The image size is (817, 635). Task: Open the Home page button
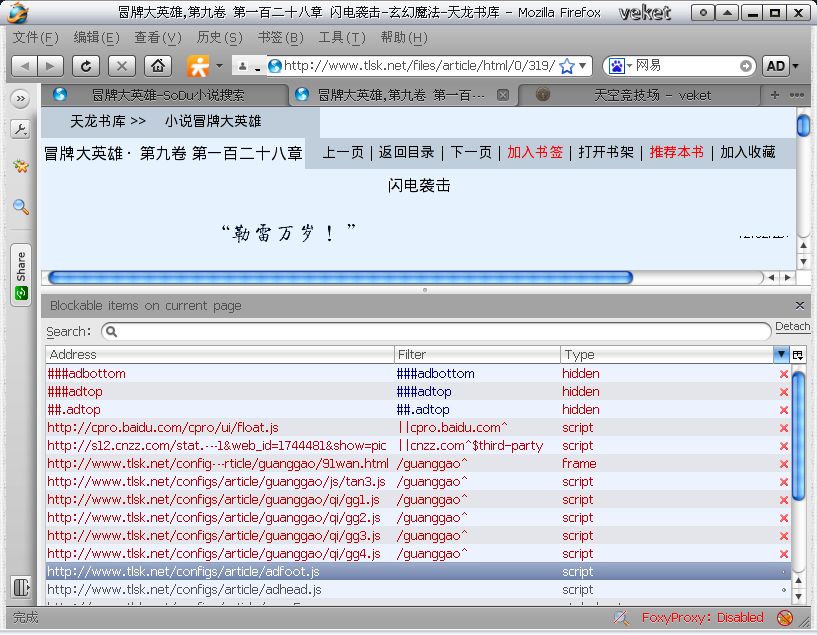[158, 66]
